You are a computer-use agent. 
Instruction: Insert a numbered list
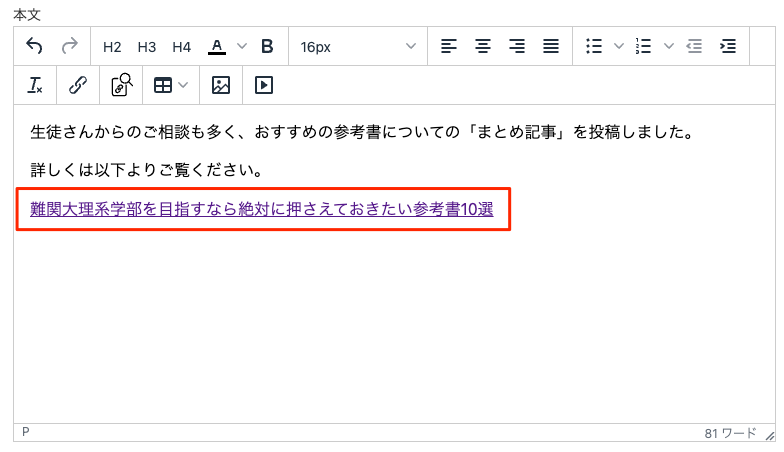[x=643, y=46]
